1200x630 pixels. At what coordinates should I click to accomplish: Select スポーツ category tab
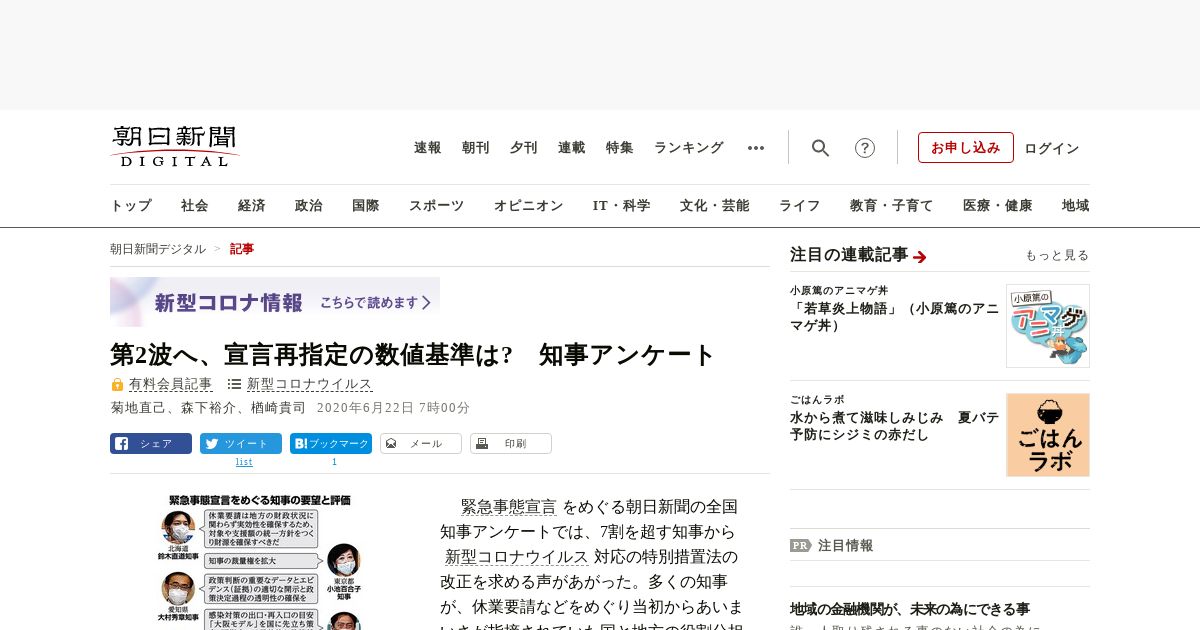[x=436, y=206]
